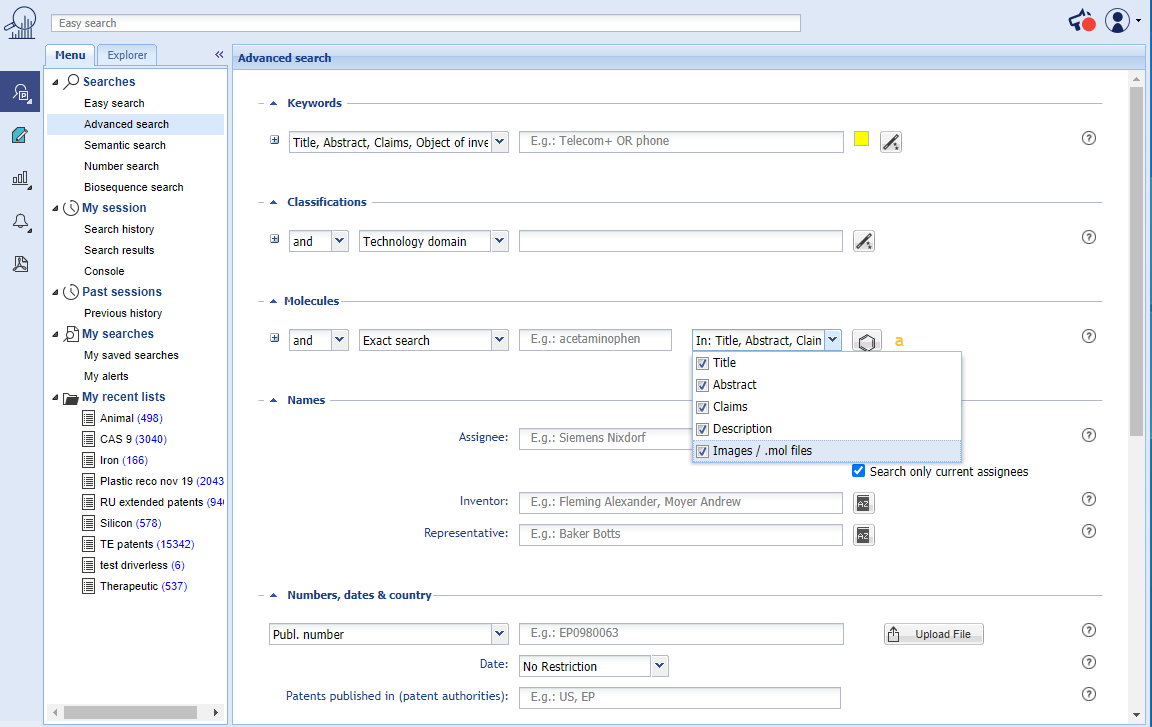
Task: Open help for the Publ. number field
Action: click(x=1089, y=630)
